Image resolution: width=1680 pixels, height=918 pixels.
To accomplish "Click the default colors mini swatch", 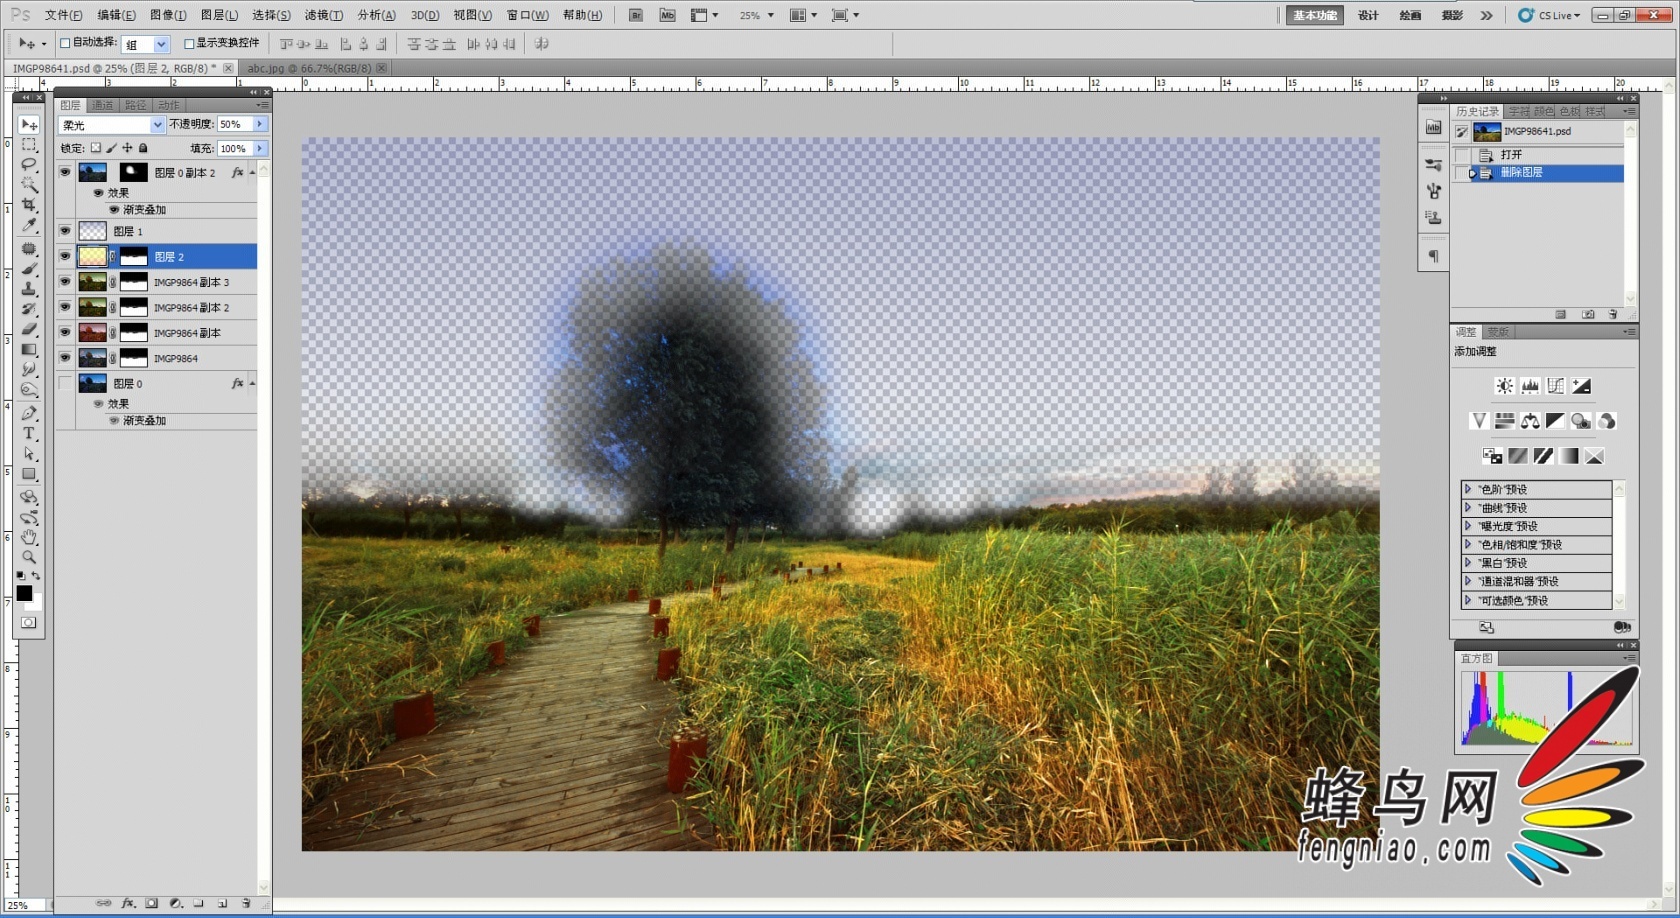I will 21,576.
